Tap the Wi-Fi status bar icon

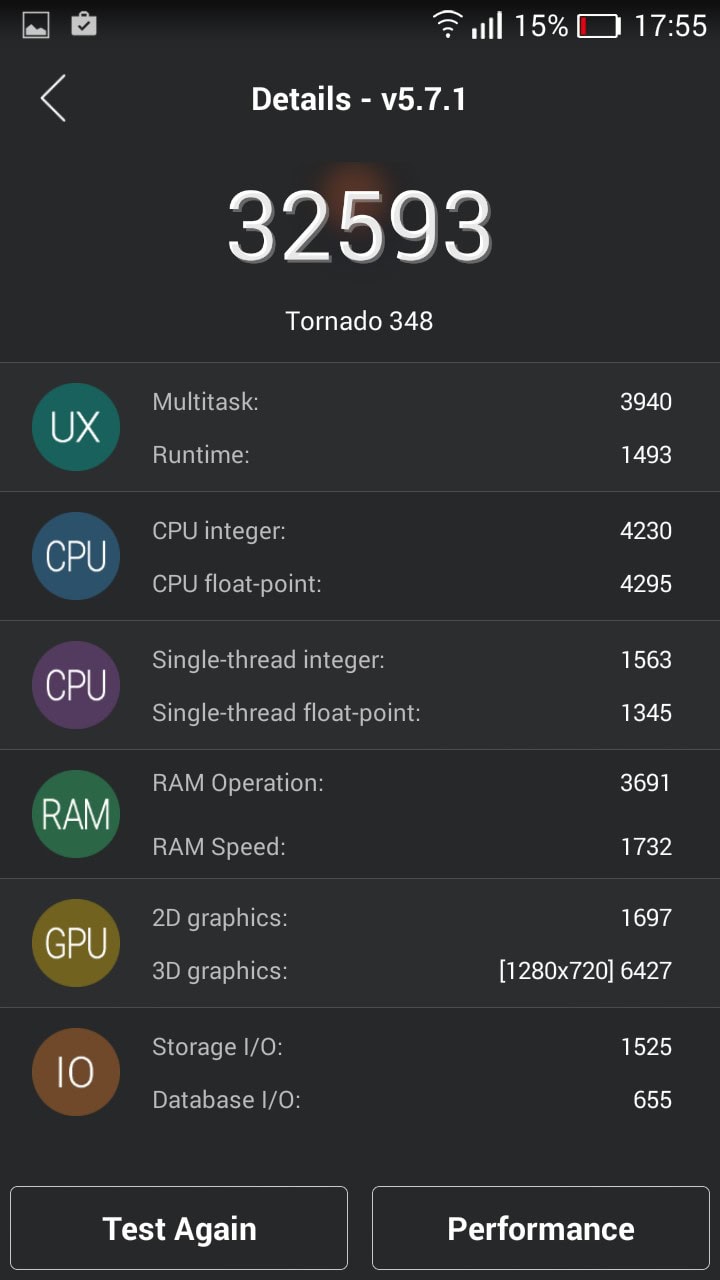448,24
